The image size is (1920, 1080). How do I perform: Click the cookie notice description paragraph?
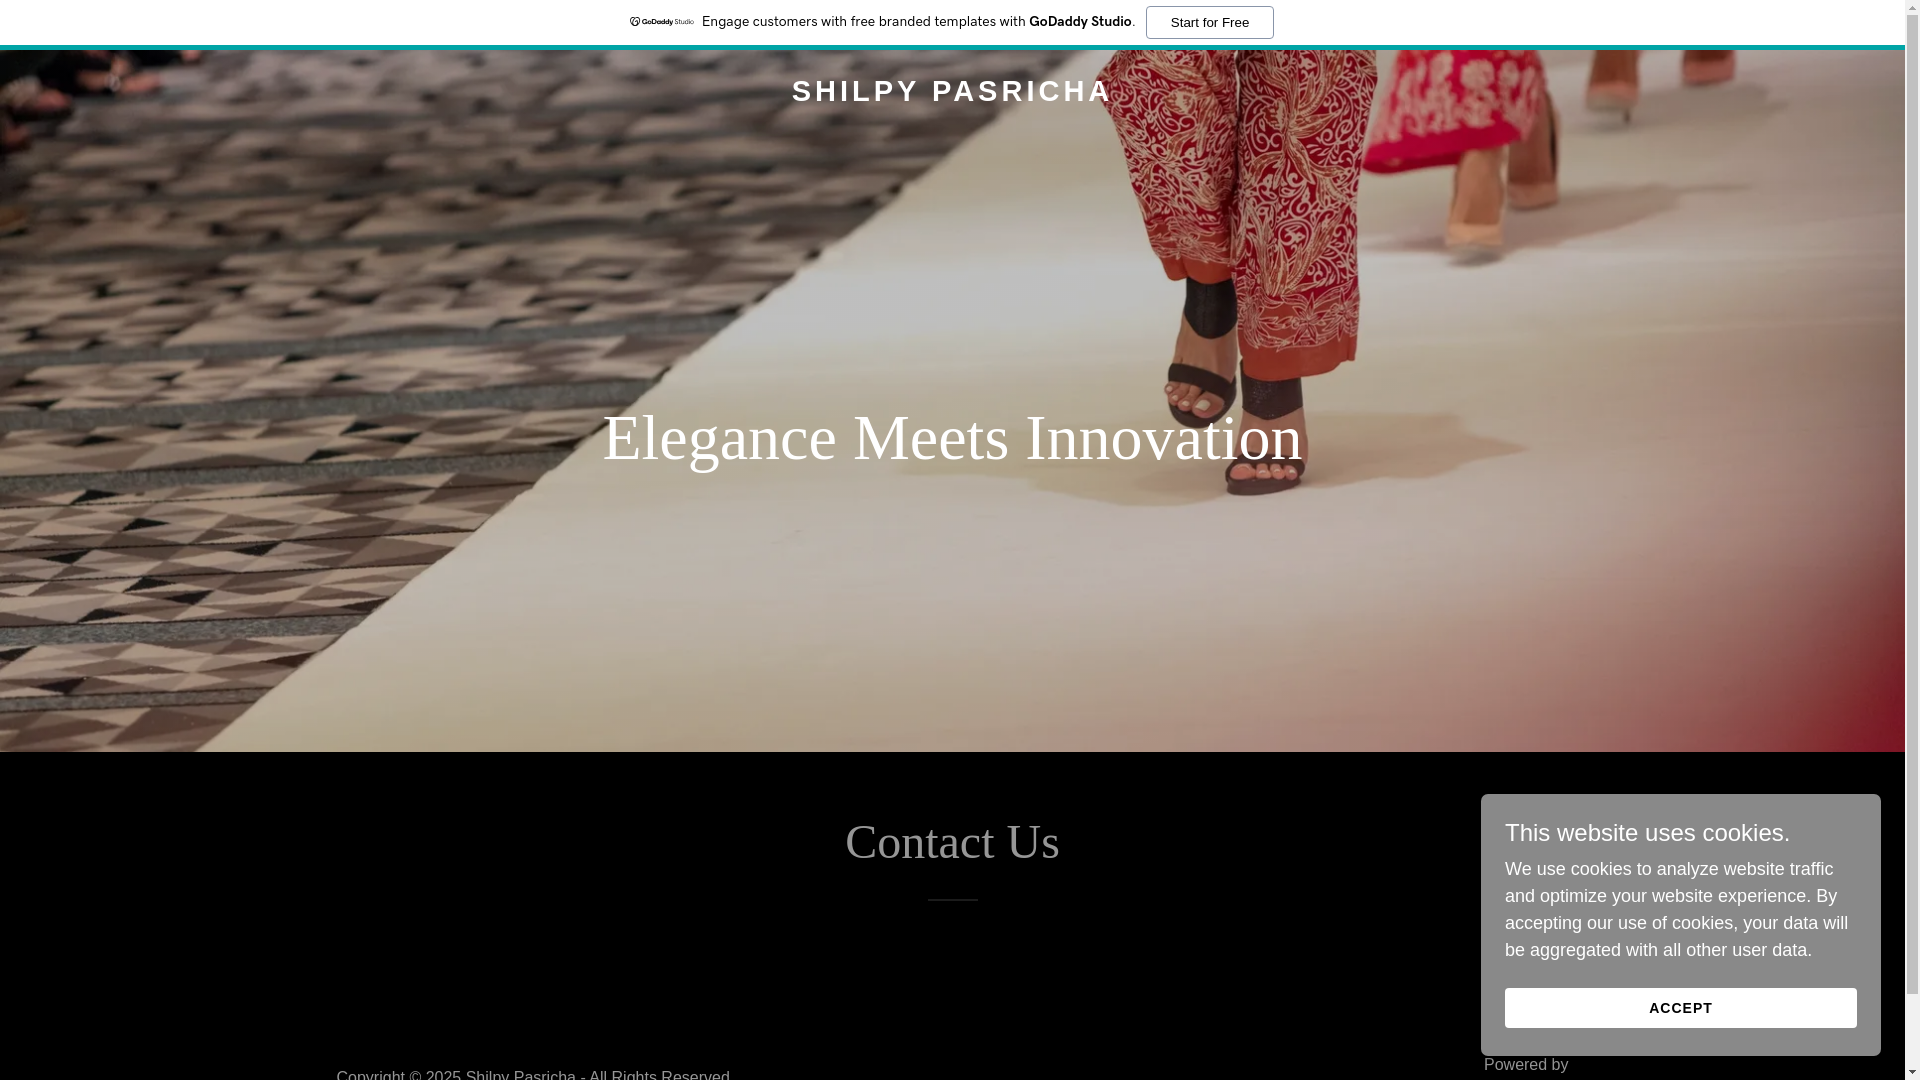[1676, 910]
